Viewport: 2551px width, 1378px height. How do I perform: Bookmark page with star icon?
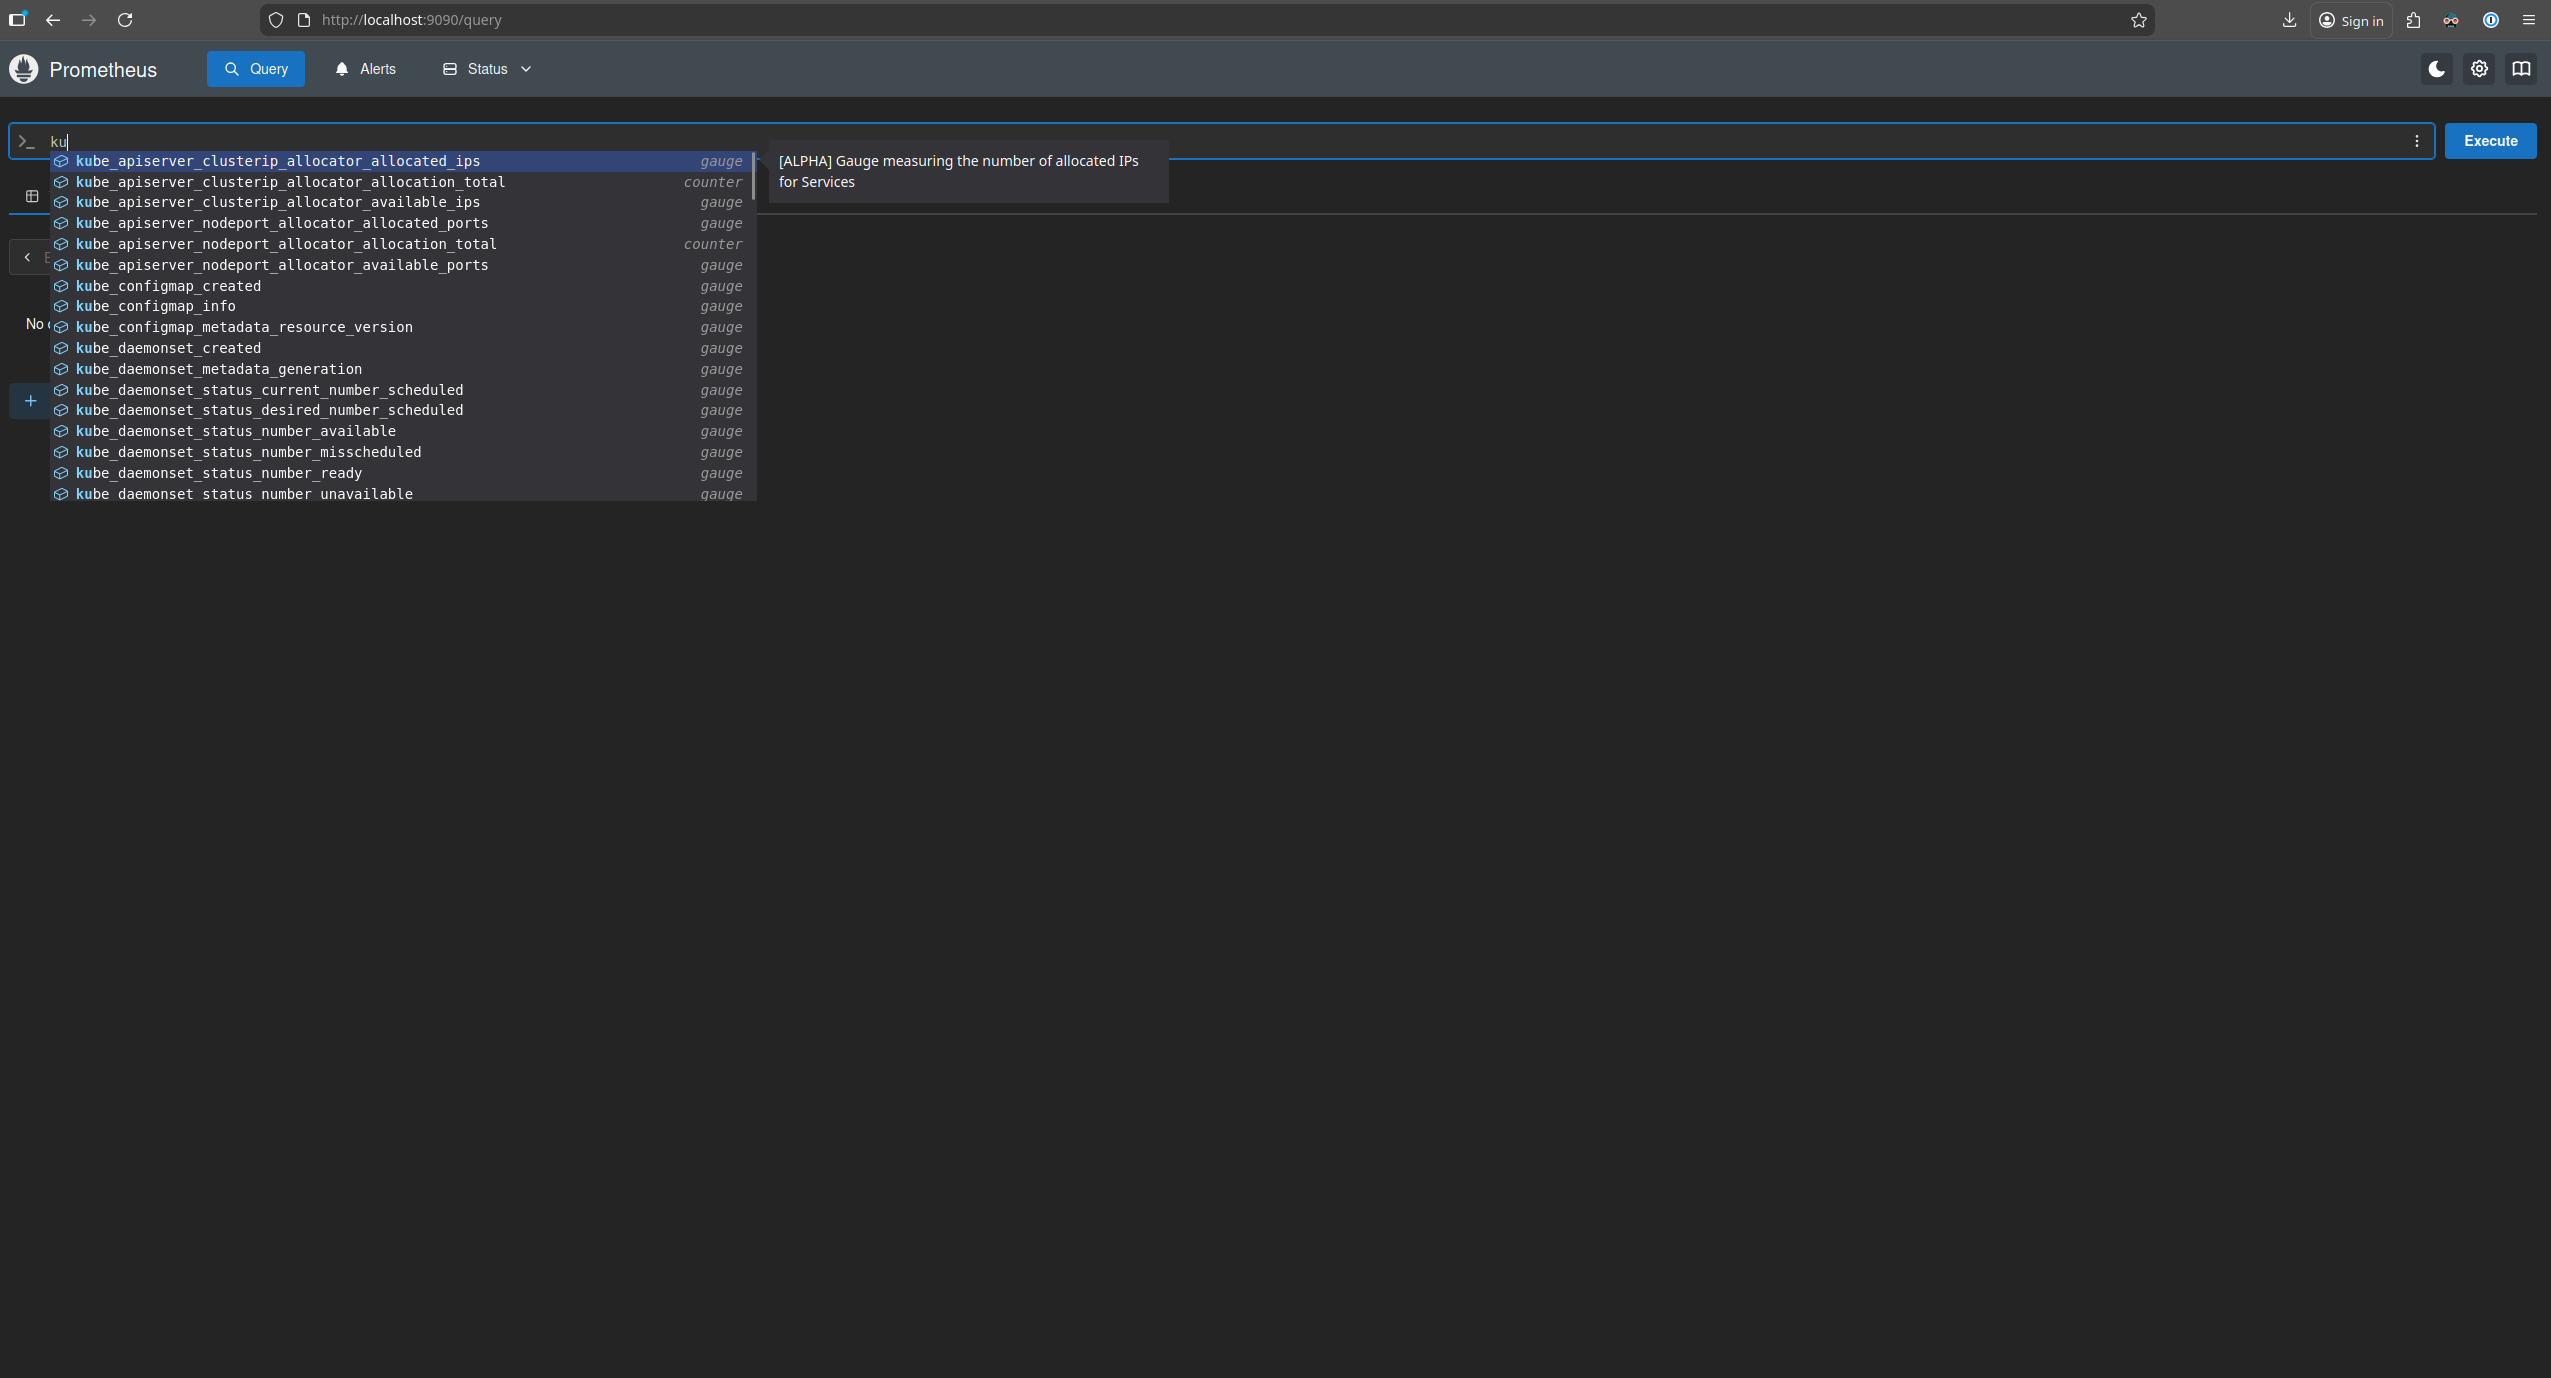point(2138,20)
